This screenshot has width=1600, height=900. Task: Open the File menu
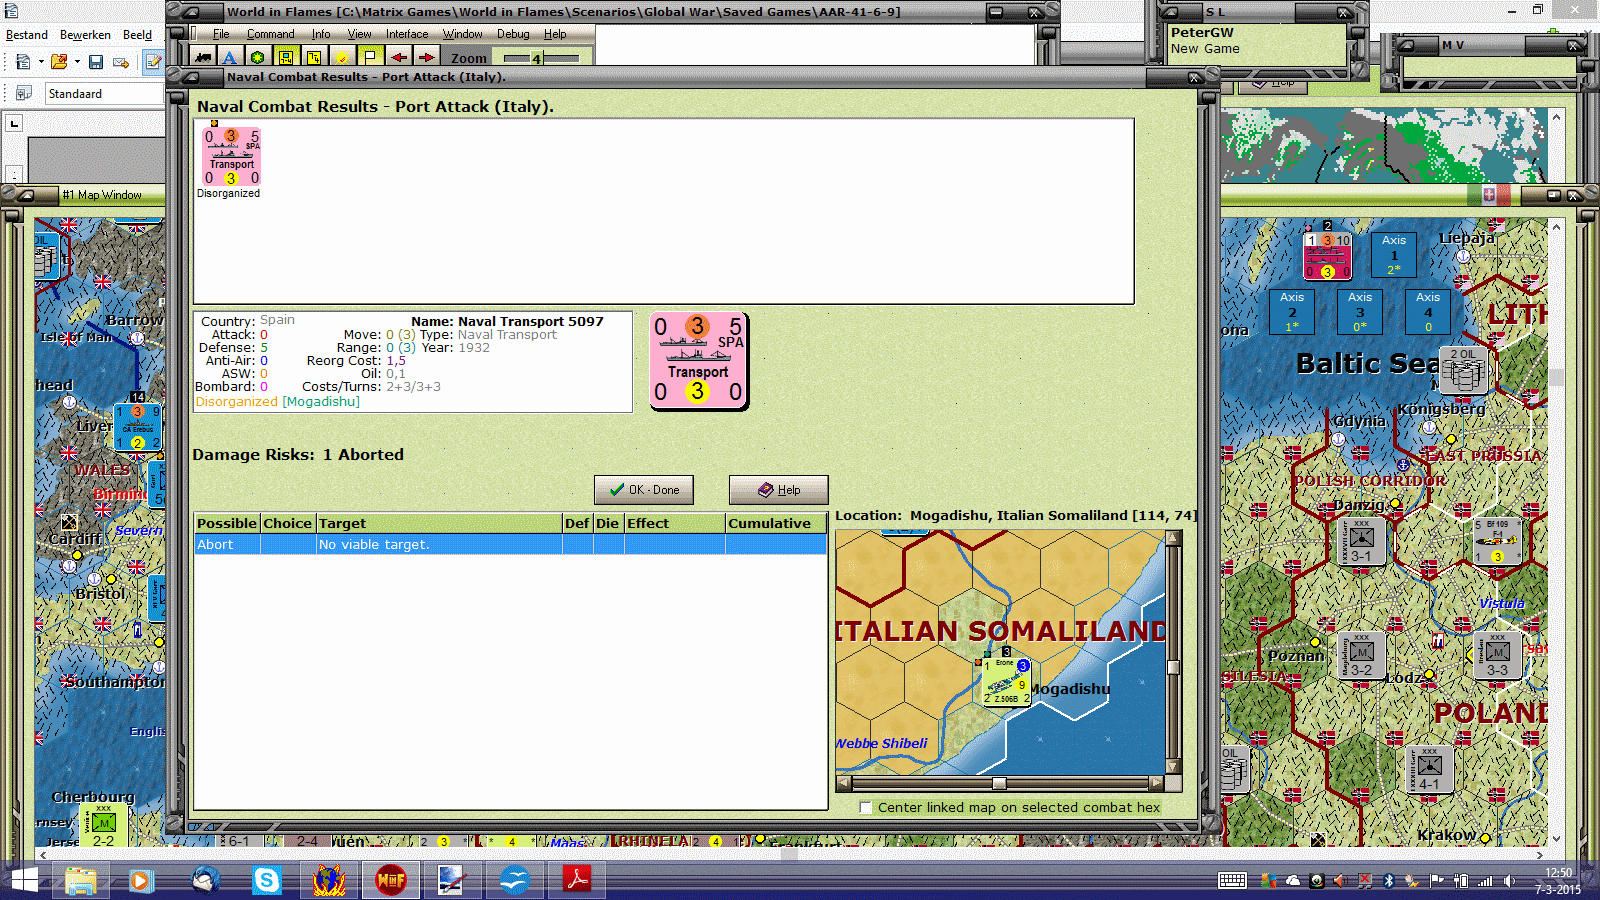coord(221,34)
